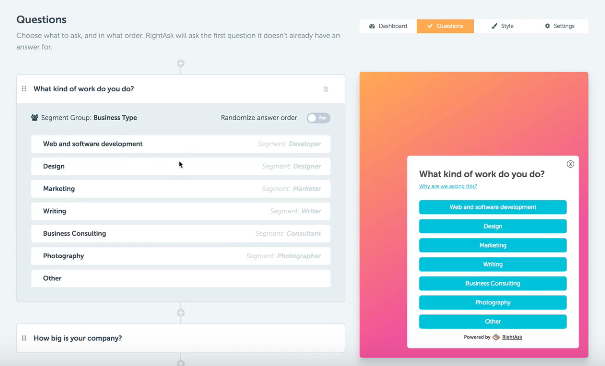
Task: Click the Web and software development preview button
Action: point(493,207)
